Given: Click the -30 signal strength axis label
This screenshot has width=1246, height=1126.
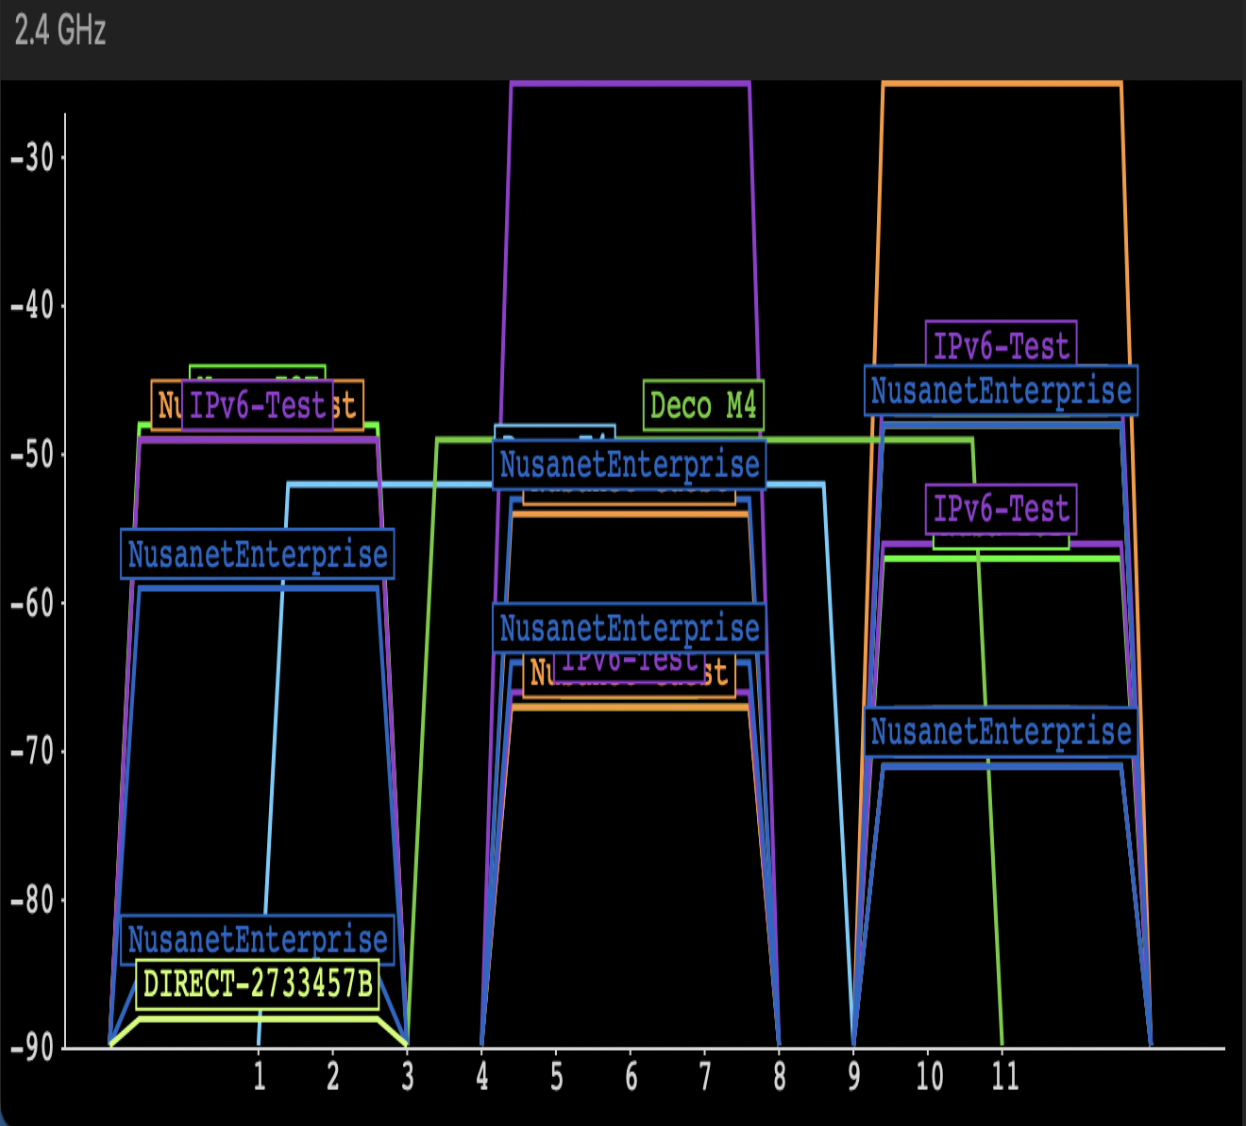Looking at the screenshot, I should 32,157.
